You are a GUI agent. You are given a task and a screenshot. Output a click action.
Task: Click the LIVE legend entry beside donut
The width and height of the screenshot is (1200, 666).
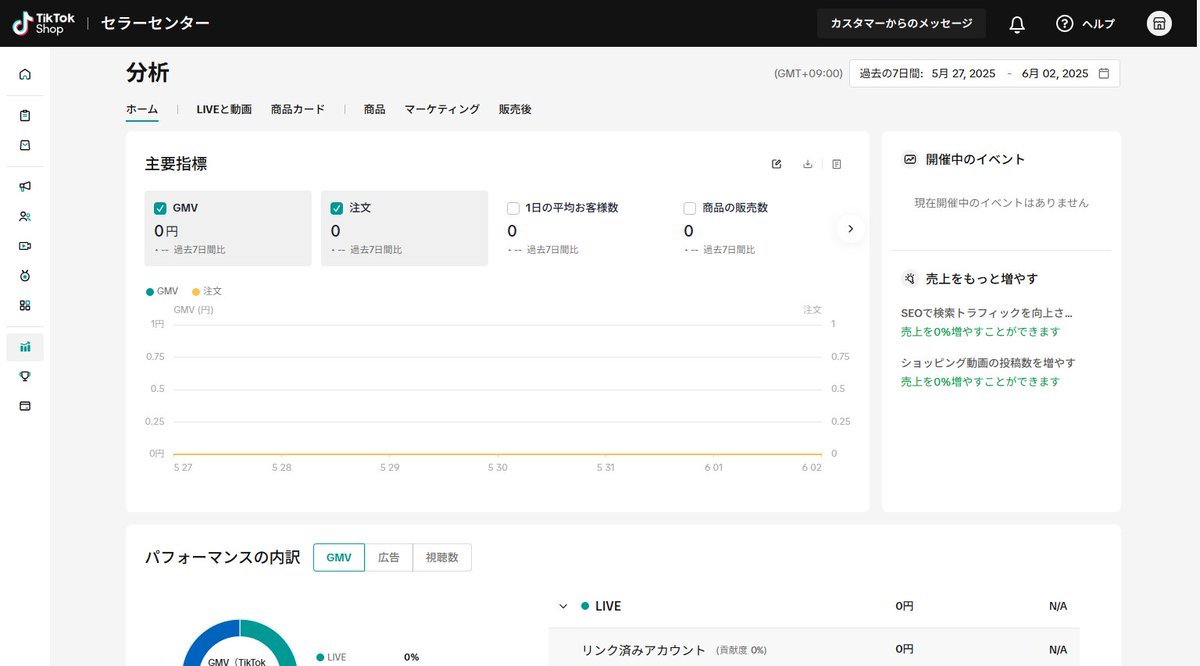331,657
